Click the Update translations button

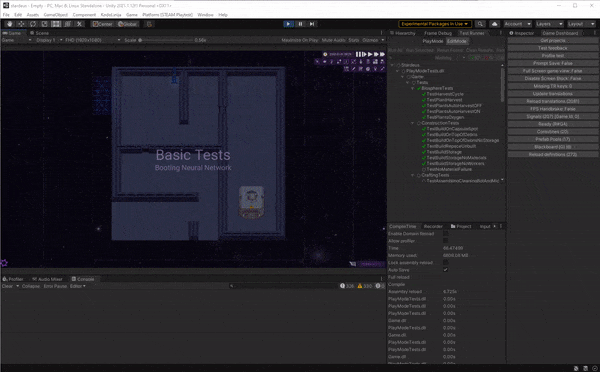pyautogui.click(x=553, y=94)
